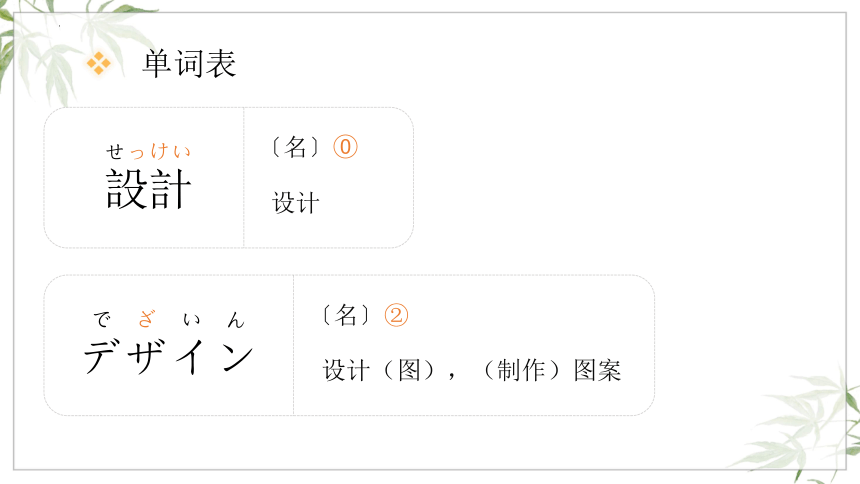Click the katakana ザ character
The image size is (860, 484).
(x=146, y=357)
